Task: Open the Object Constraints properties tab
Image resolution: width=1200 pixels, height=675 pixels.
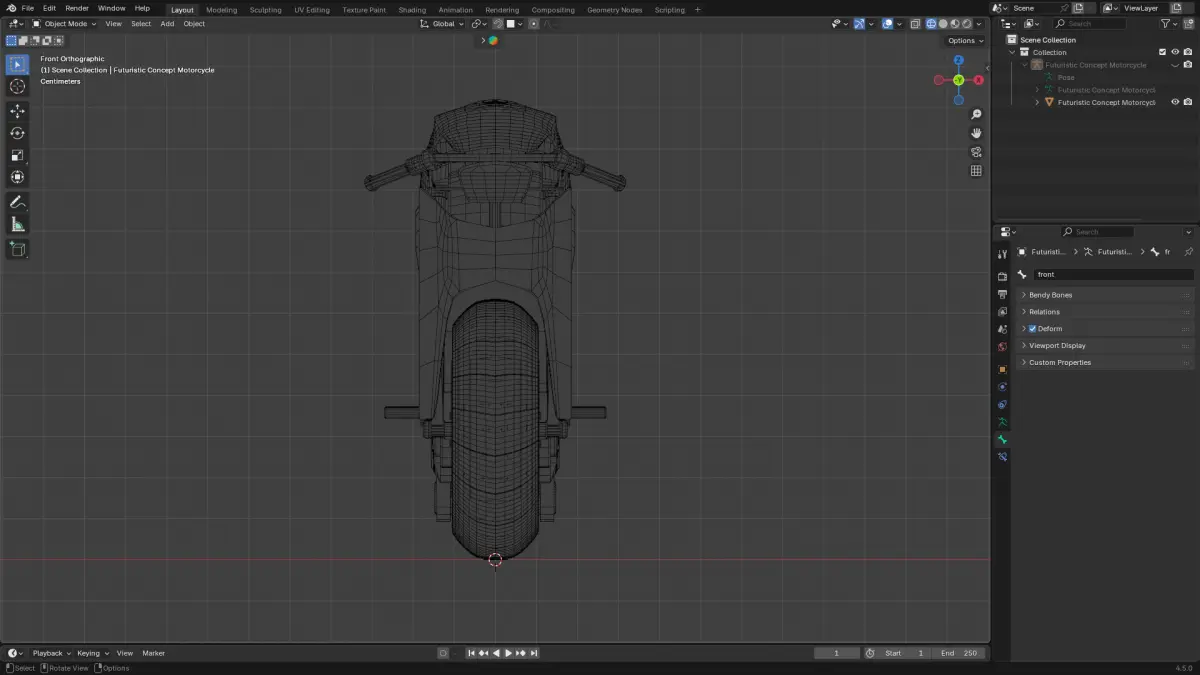Action: 1002,404
